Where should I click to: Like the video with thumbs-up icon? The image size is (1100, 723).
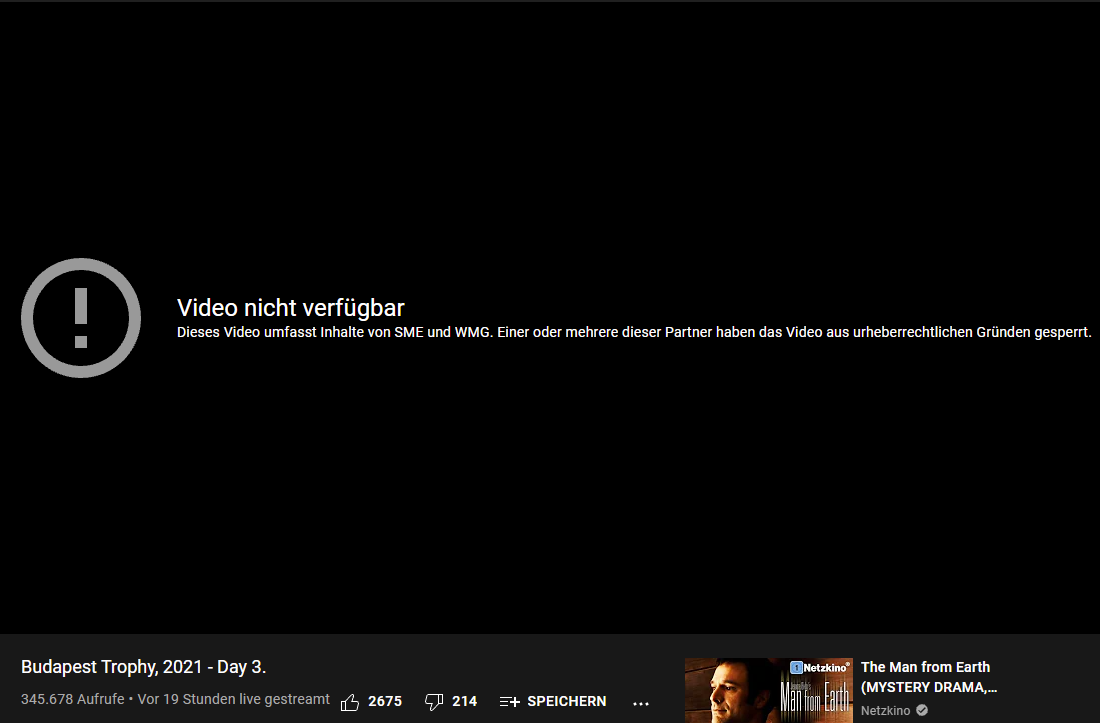point(350,702)
